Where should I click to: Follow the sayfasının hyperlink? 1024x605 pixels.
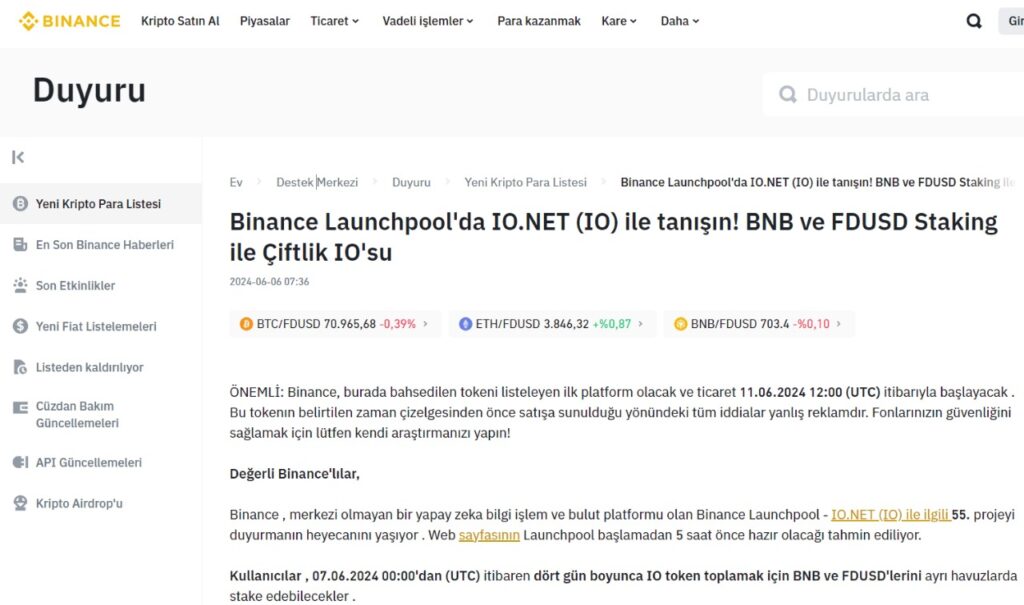(489, 535)
